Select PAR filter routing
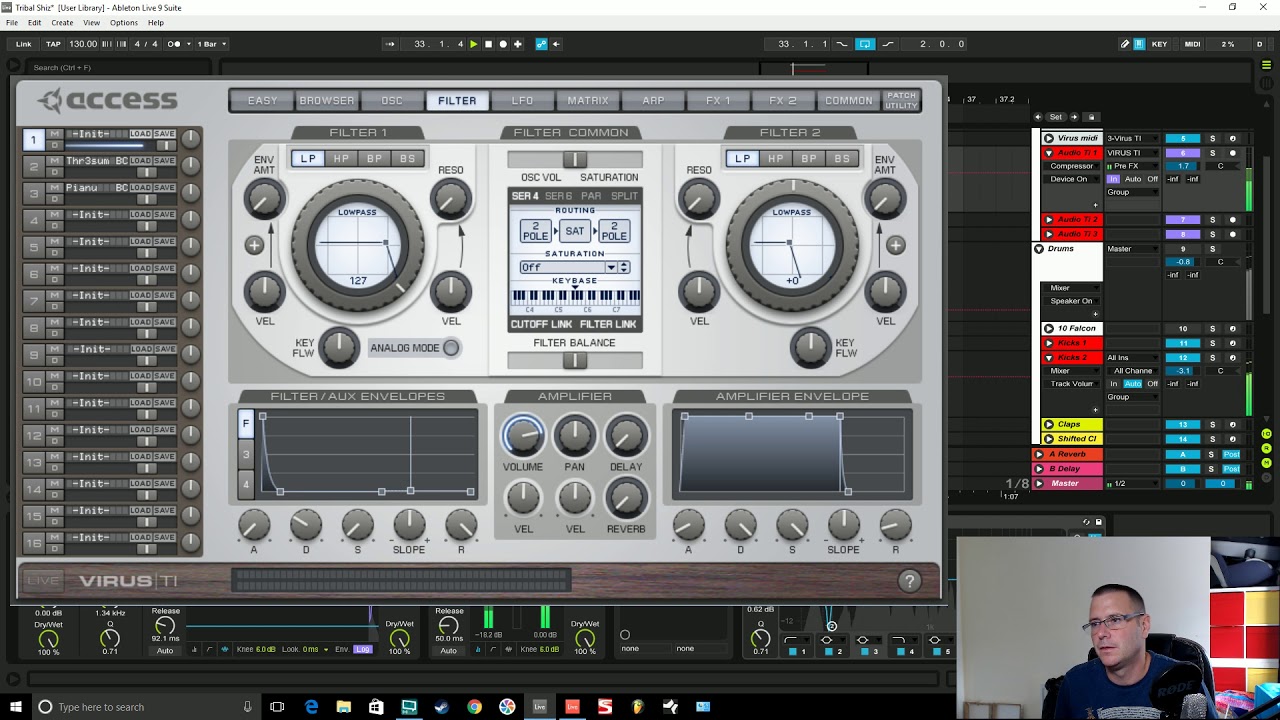 coord(591,196)
